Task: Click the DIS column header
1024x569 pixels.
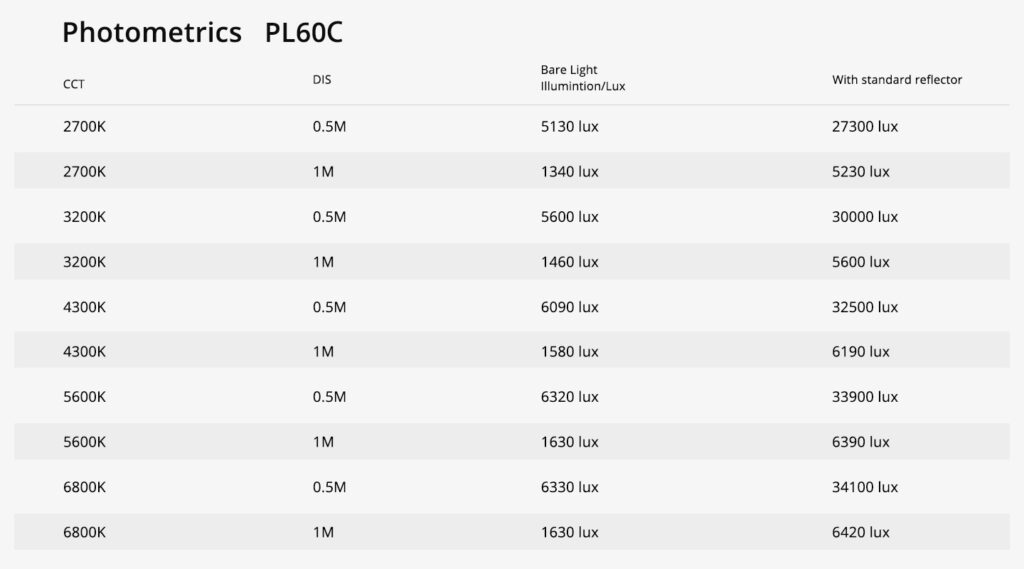Action: pos(322,80)
